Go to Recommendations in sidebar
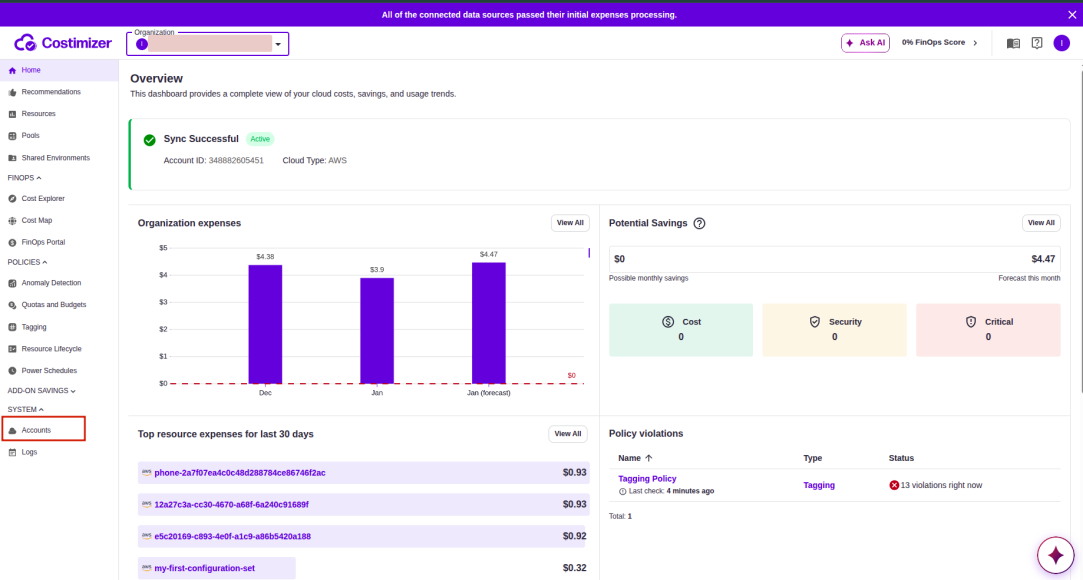Image resolution: width=1083 pixels, height=580 pixels. [59, 92]
